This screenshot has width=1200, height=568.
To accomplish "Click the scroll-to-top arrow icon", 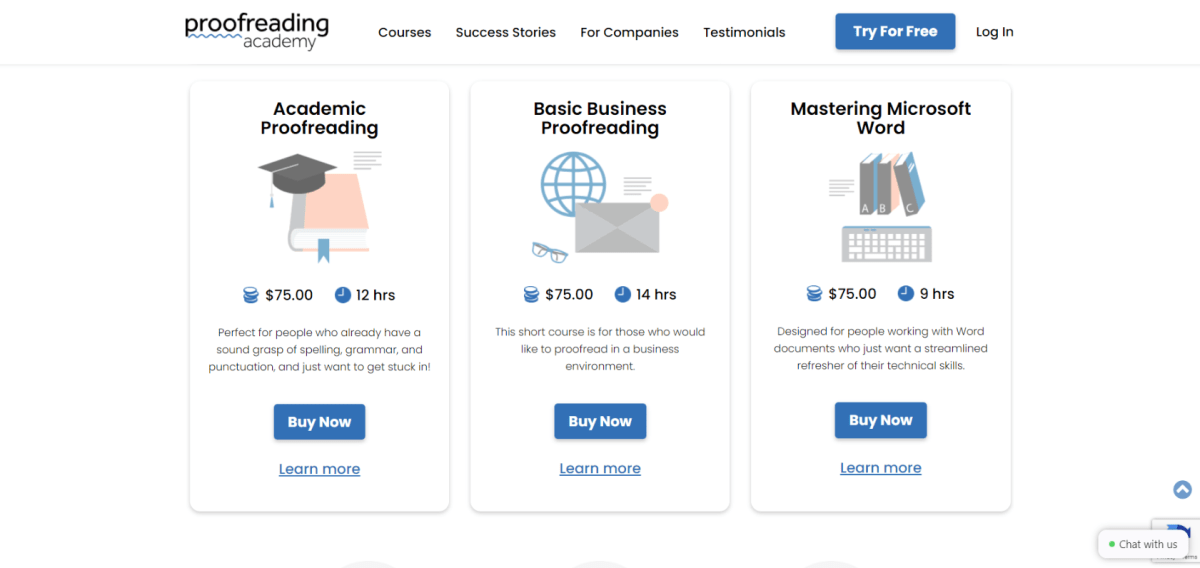I will [x=1182, y=489].
